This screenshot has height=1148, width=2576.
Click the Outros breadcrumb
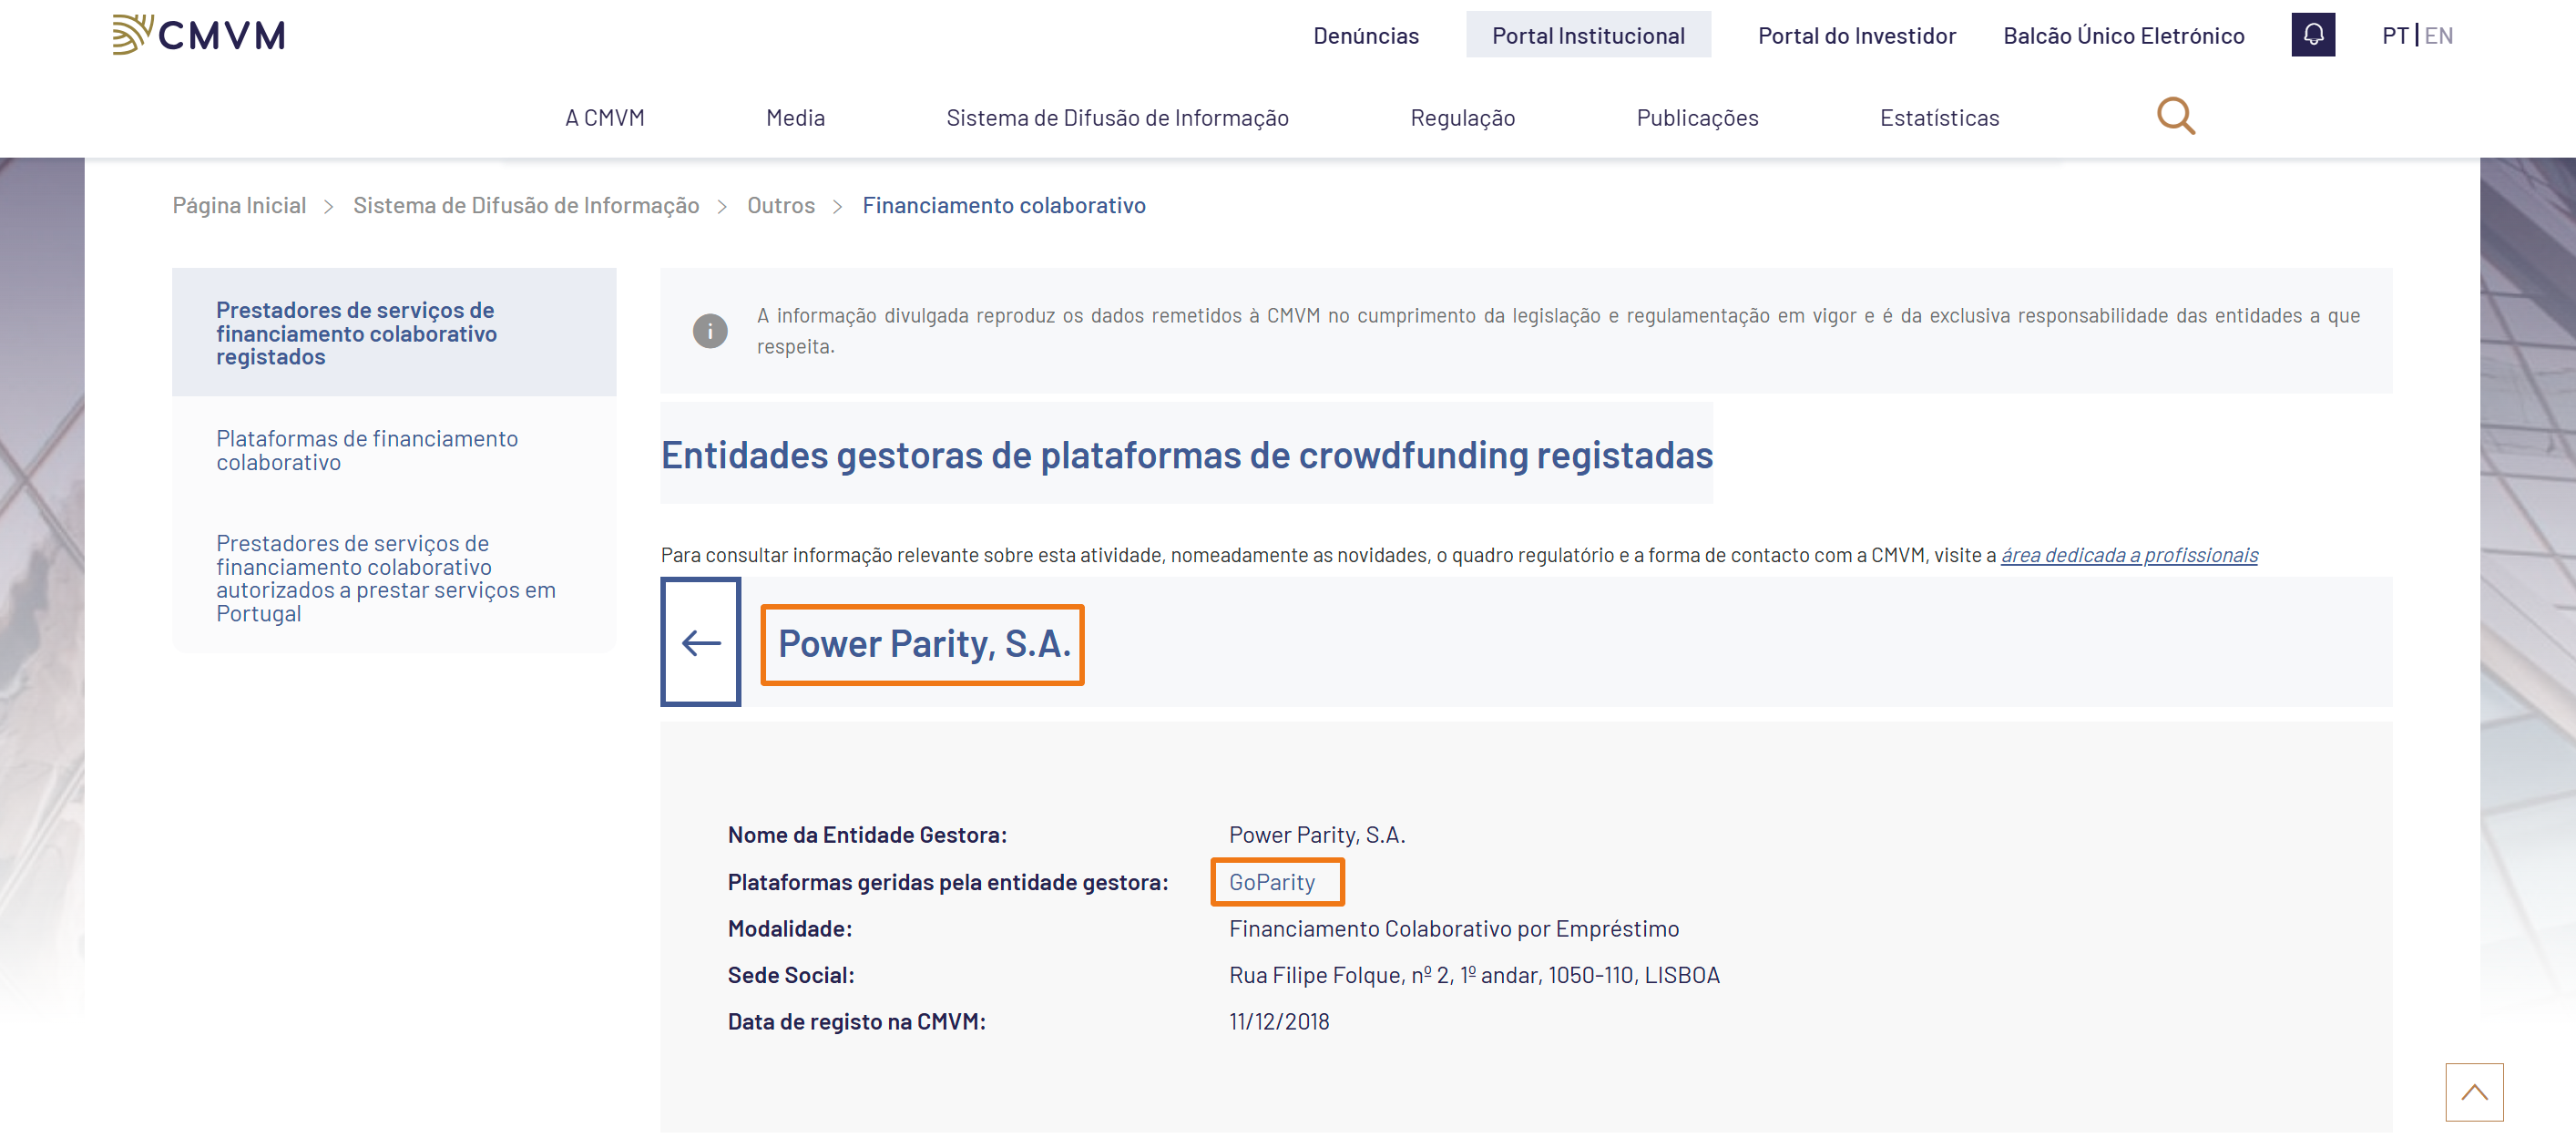pyautogui.click(x=780, y=205)
